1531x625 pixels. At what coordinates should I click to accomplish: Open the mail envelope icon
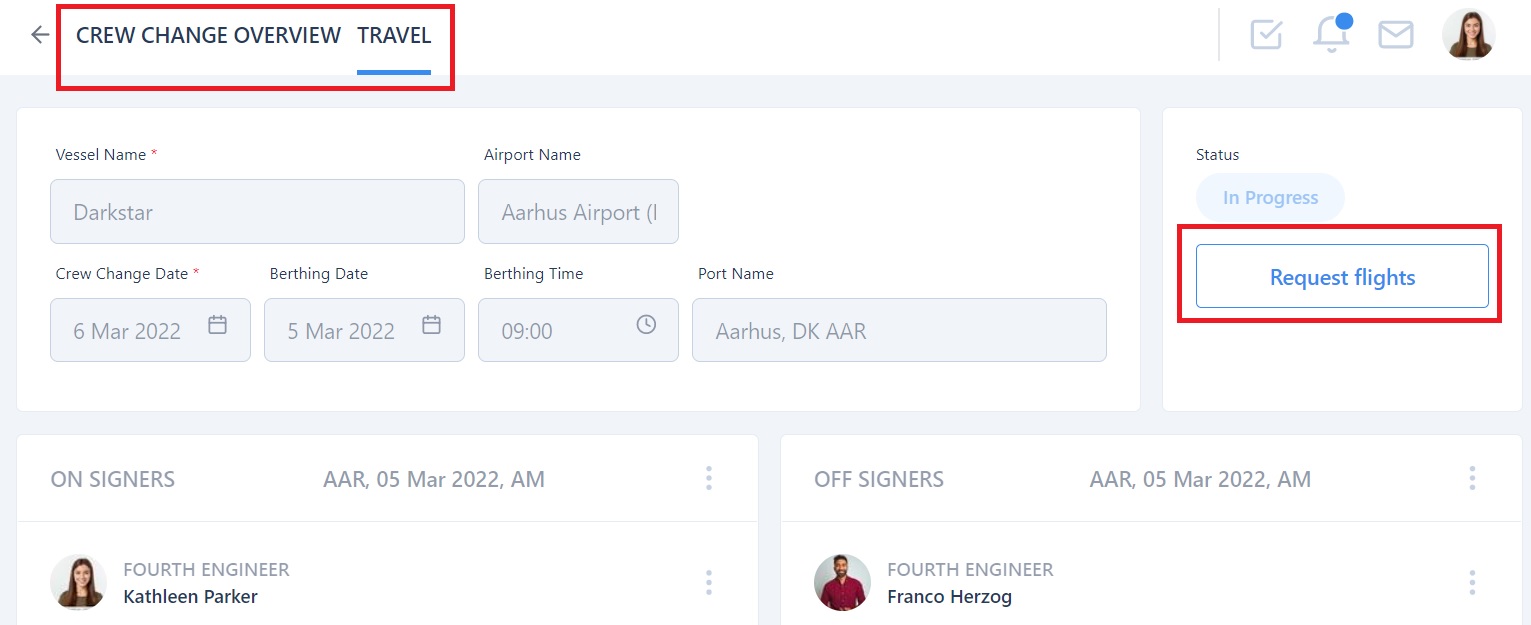1395,35
